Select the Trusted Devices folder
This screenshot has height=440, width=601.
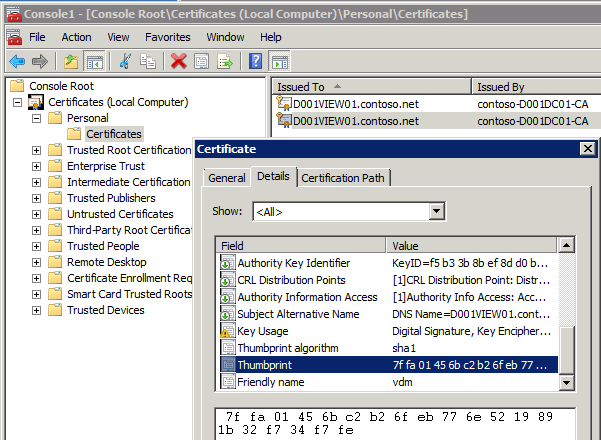[x=106, y=310]
